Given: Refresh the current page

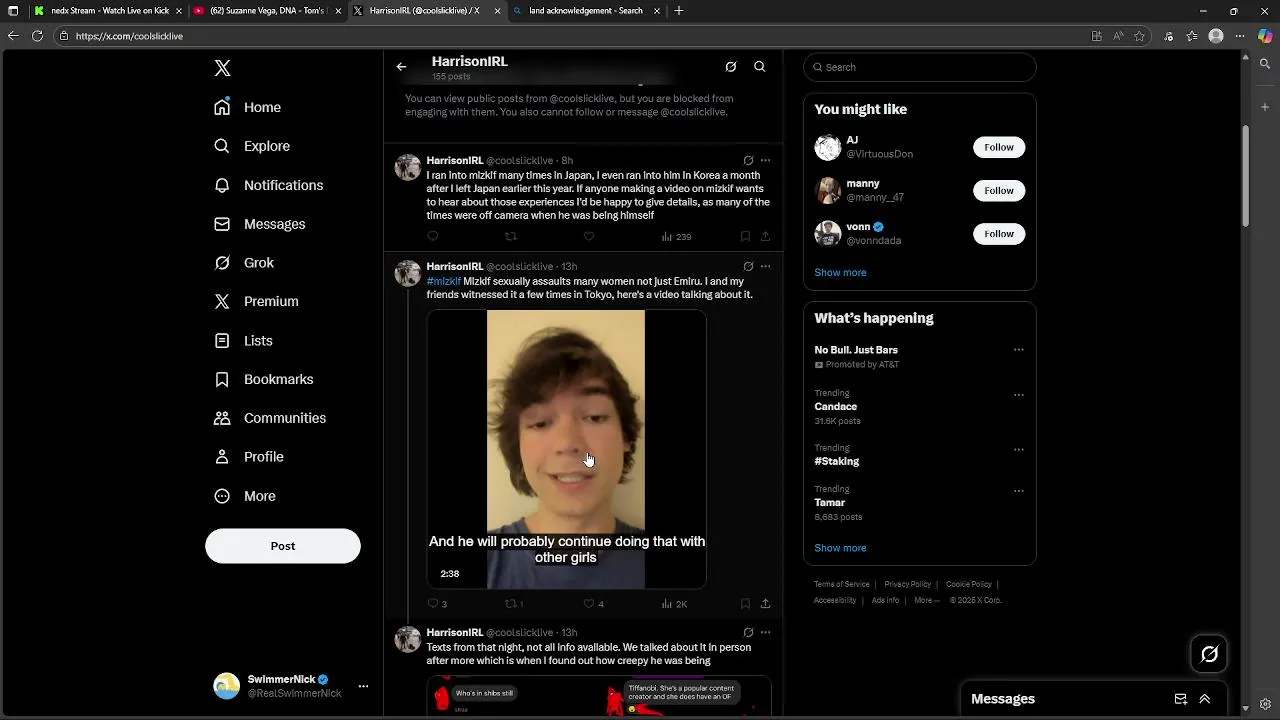Looking at the screenshot, I should click(x=37, y=36).
